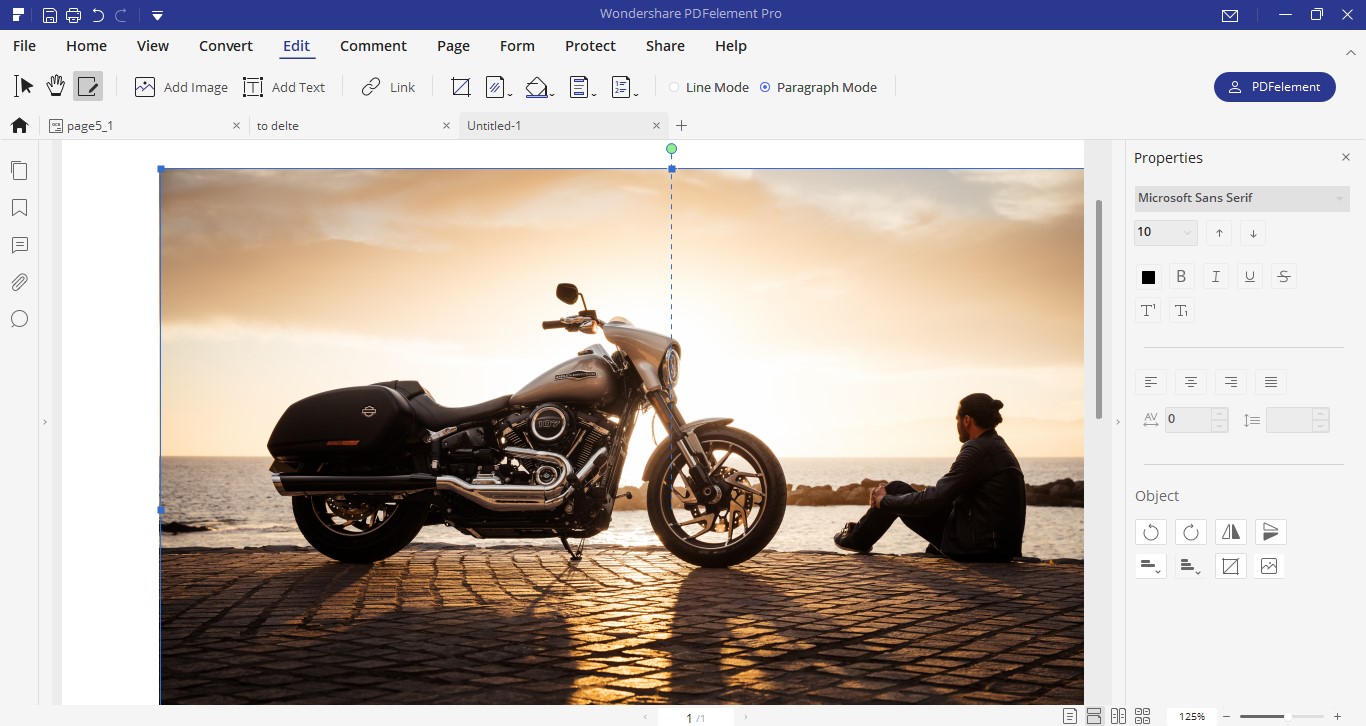
Task: Collapse the Properties panel arrow
Action: coord(1118,422)
